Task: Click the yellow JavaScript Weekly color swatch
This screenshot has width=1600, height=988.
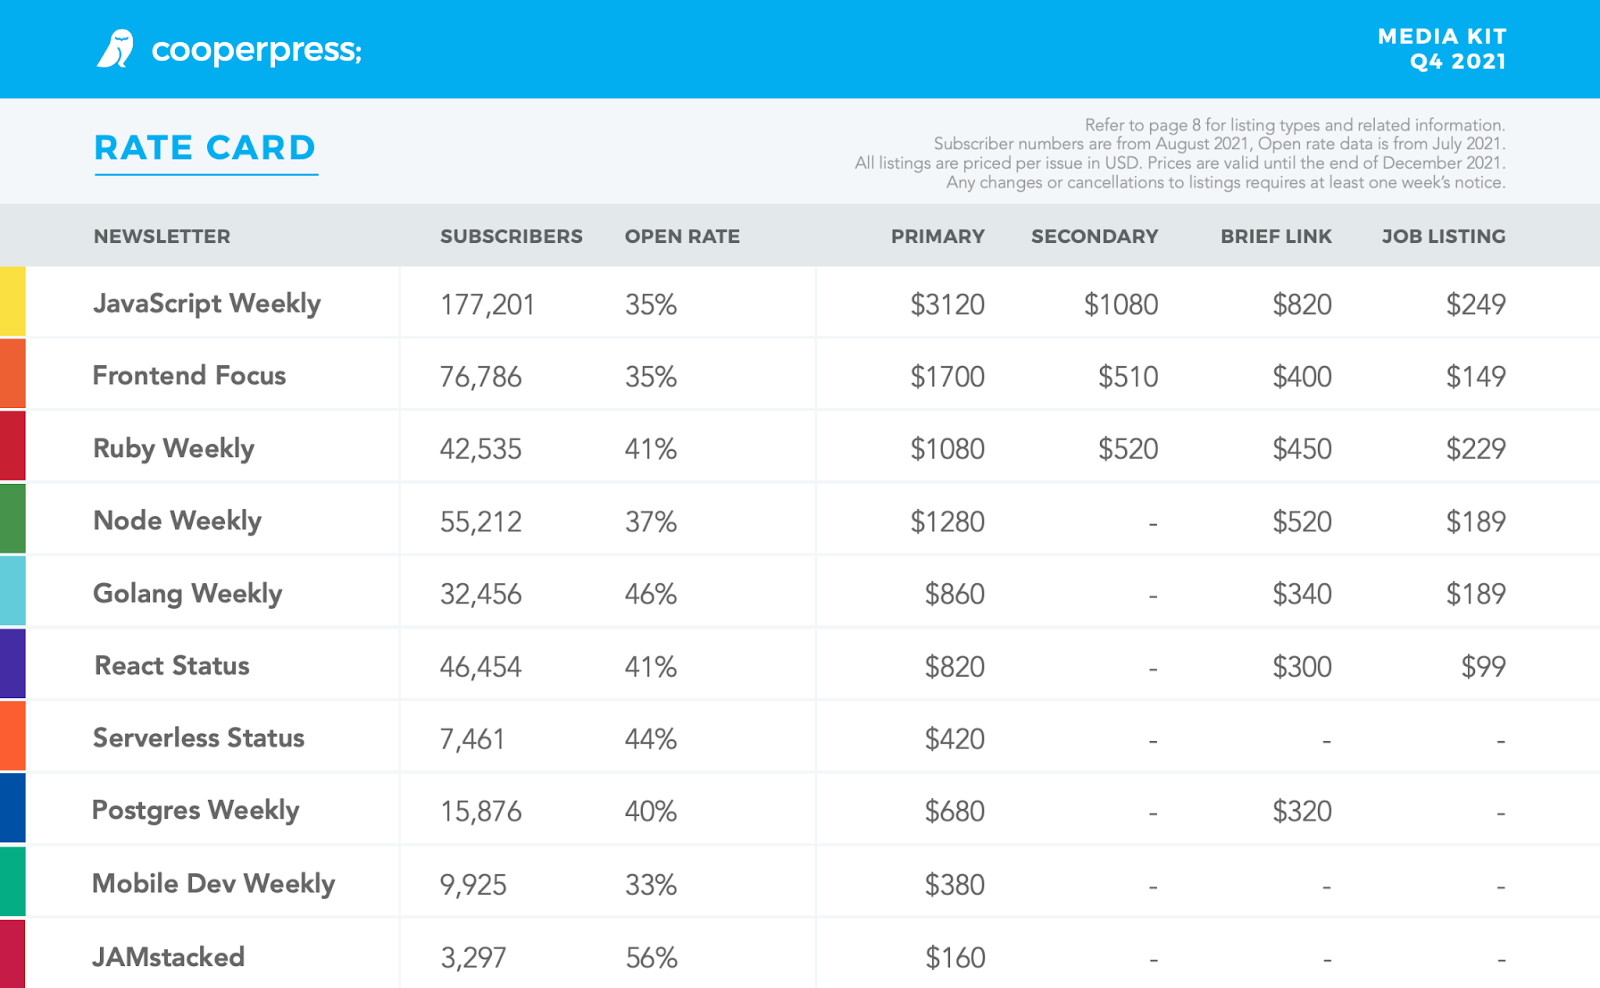Action: click(12, 301)
